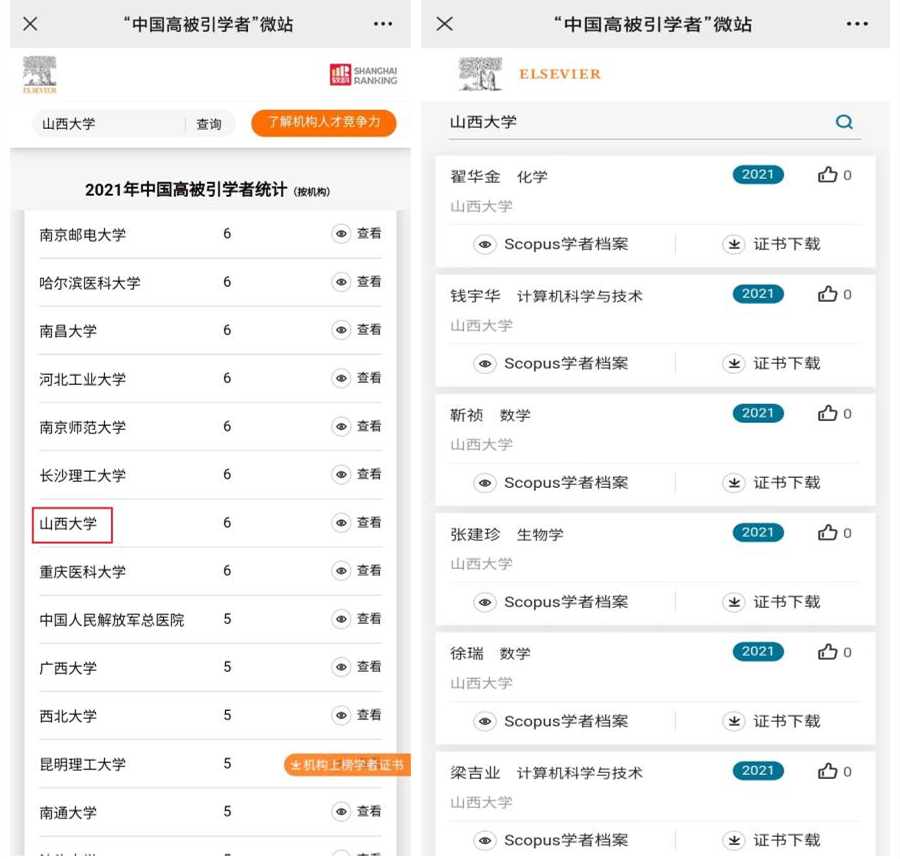Viewport: 900px width, 859px height.
Task: Download the certificate for 梁吉业
Action: 771,841
